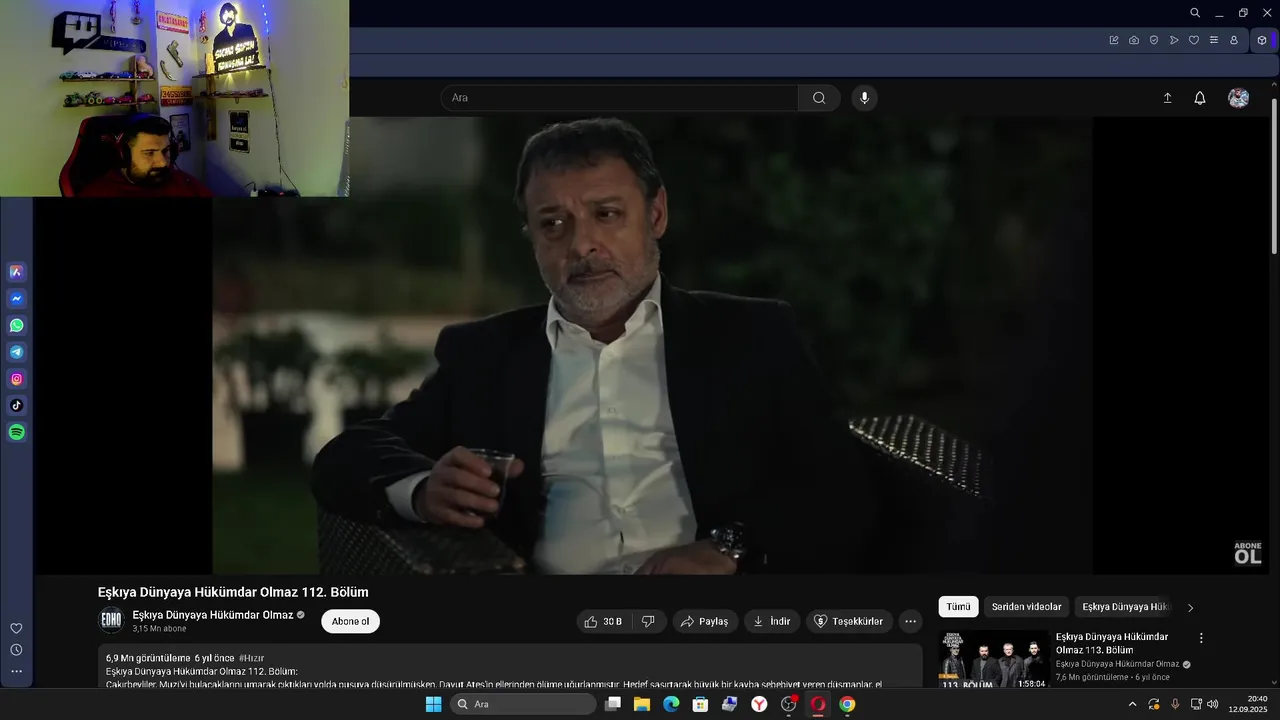
Task: Click the Paylaş share button
Action: (705, 621)
